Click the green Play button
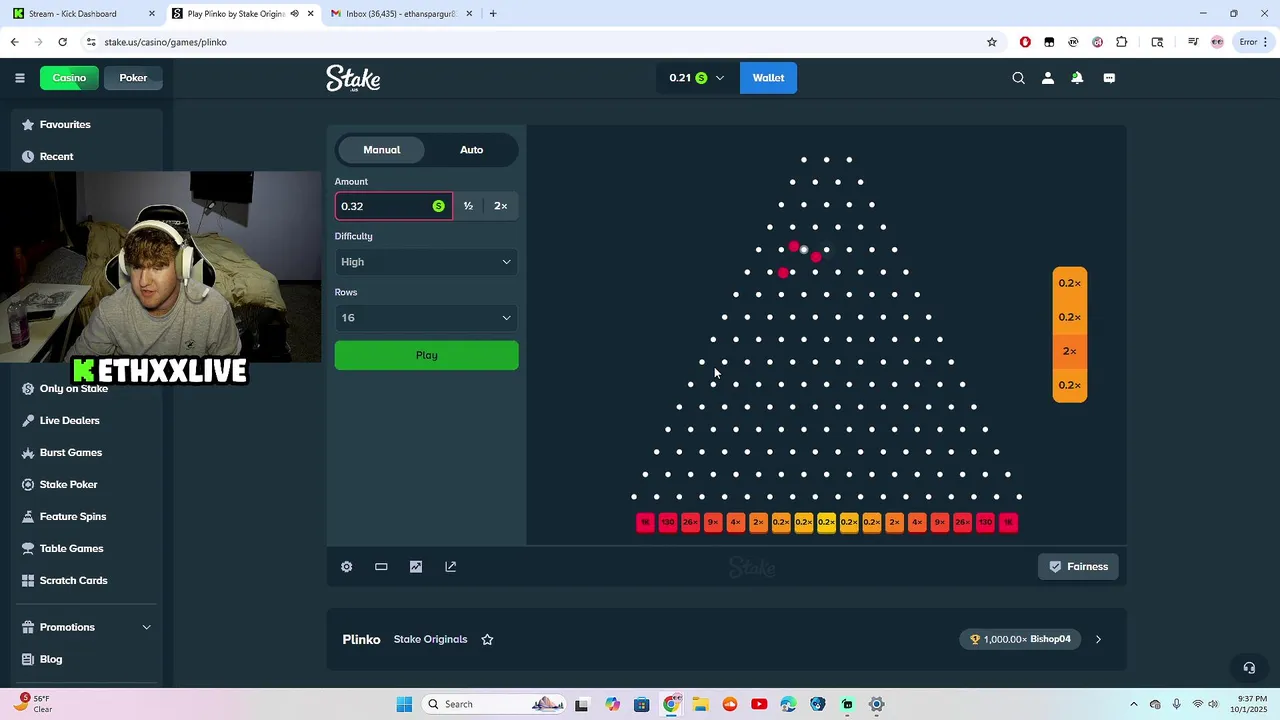This screenshot has height=720, width=1280. 426,355
